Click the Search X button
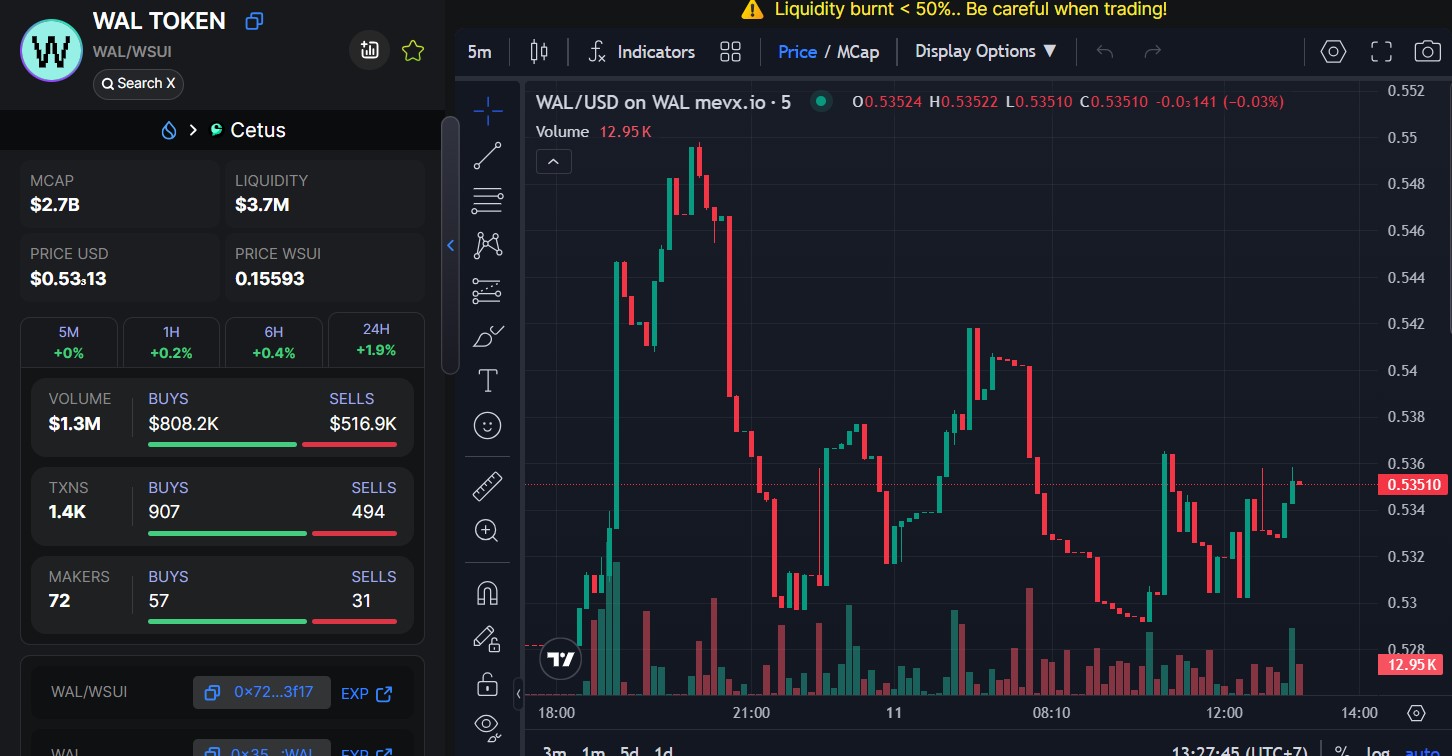The height and width of the screenshot is (756, 1452). click(x=138, y=84)
